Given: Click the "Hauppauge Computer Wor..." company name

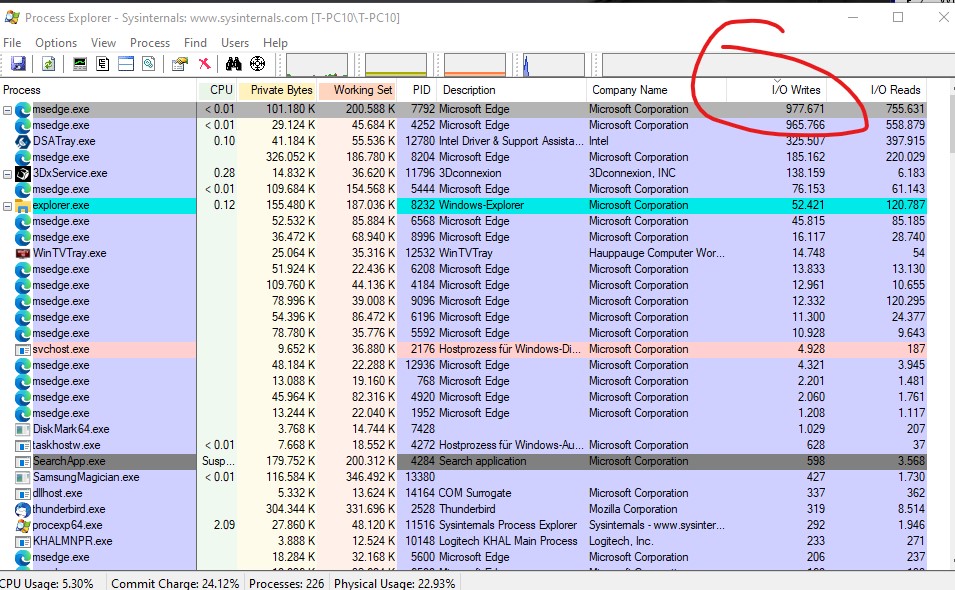Looking at the screenshot, I should [657, 253].
